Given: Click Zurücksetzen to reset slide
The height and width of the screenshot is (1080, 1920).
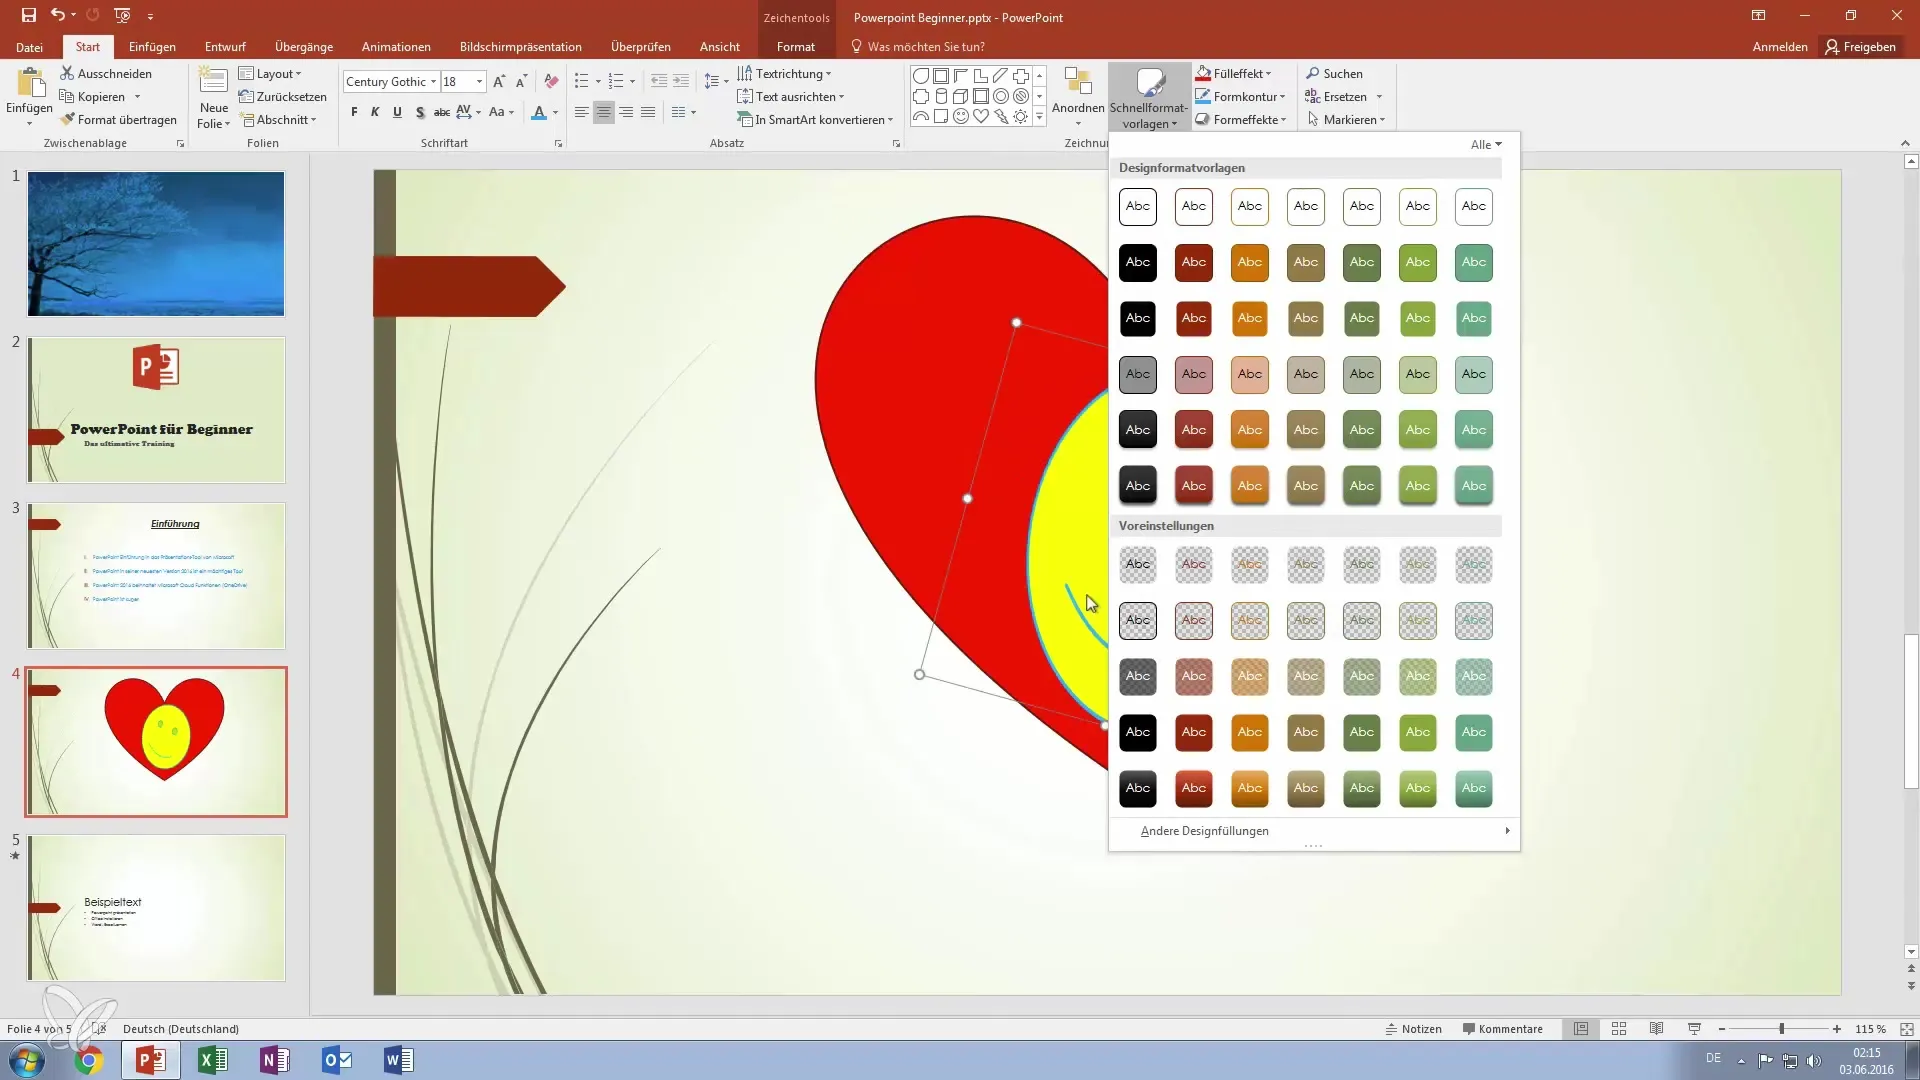Looking at the screenshot, I should pyautogui.click(x=283, y=96).
